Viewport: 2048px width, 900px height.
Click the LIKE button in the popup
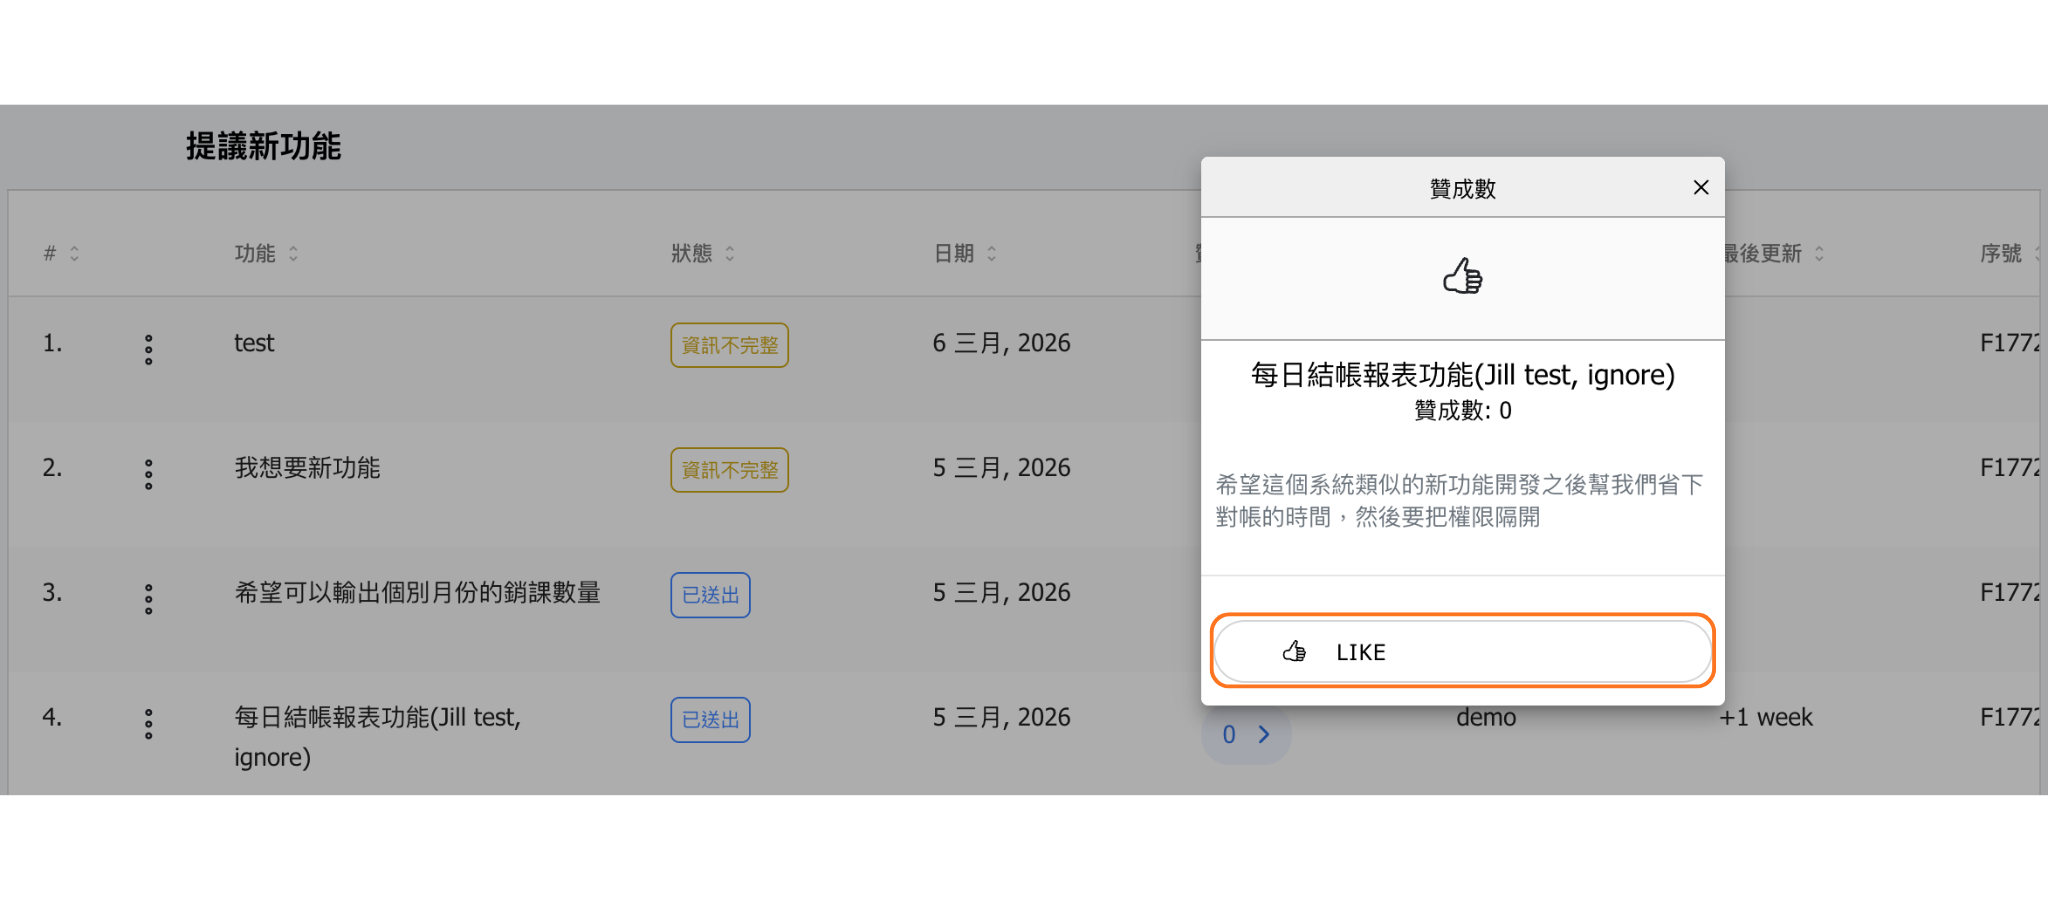1461,652
